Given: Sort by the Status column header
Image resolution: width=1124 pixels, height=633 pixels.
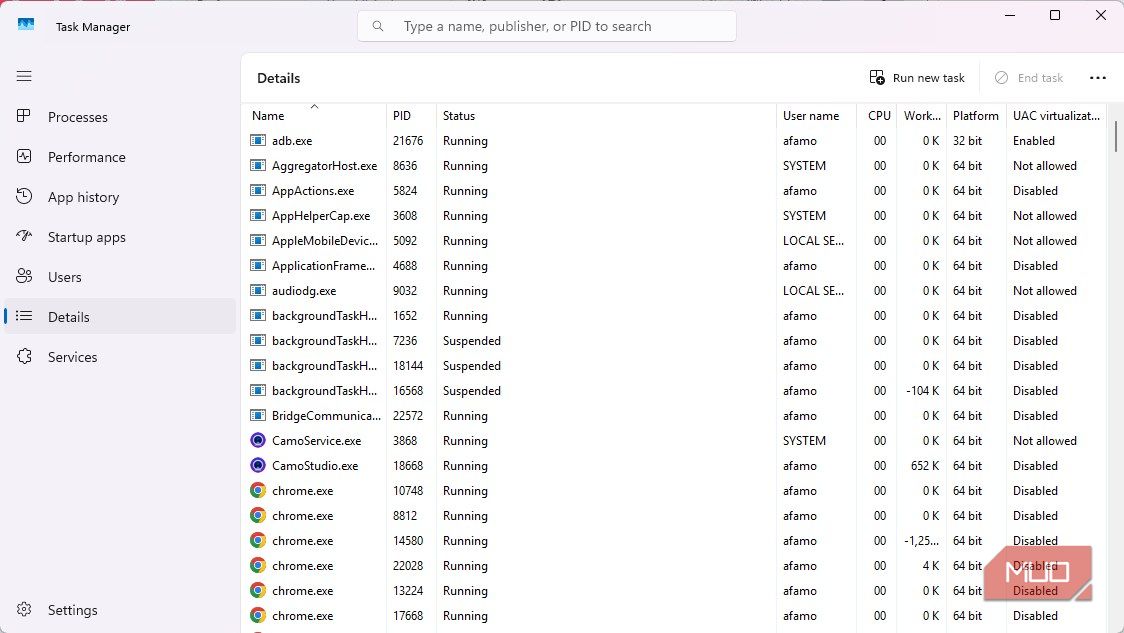Looking at the screenshot, I should [606, 115].
